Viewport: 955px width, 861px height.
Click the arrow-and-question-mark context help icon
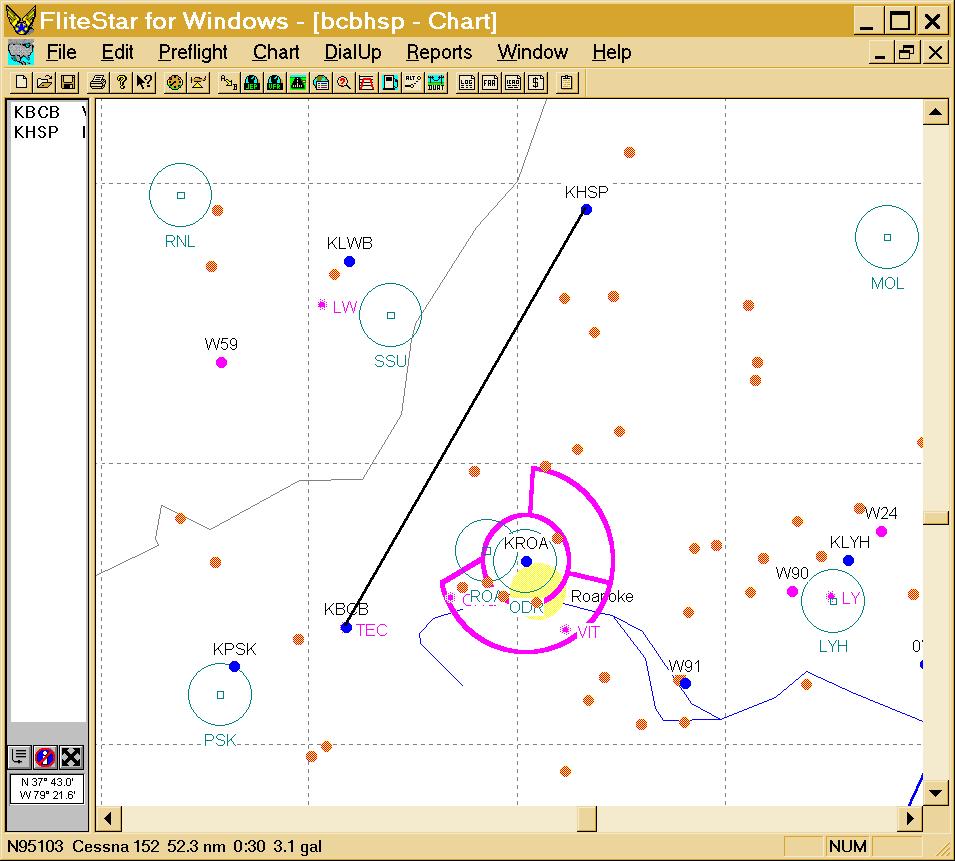tap(145, 82)
